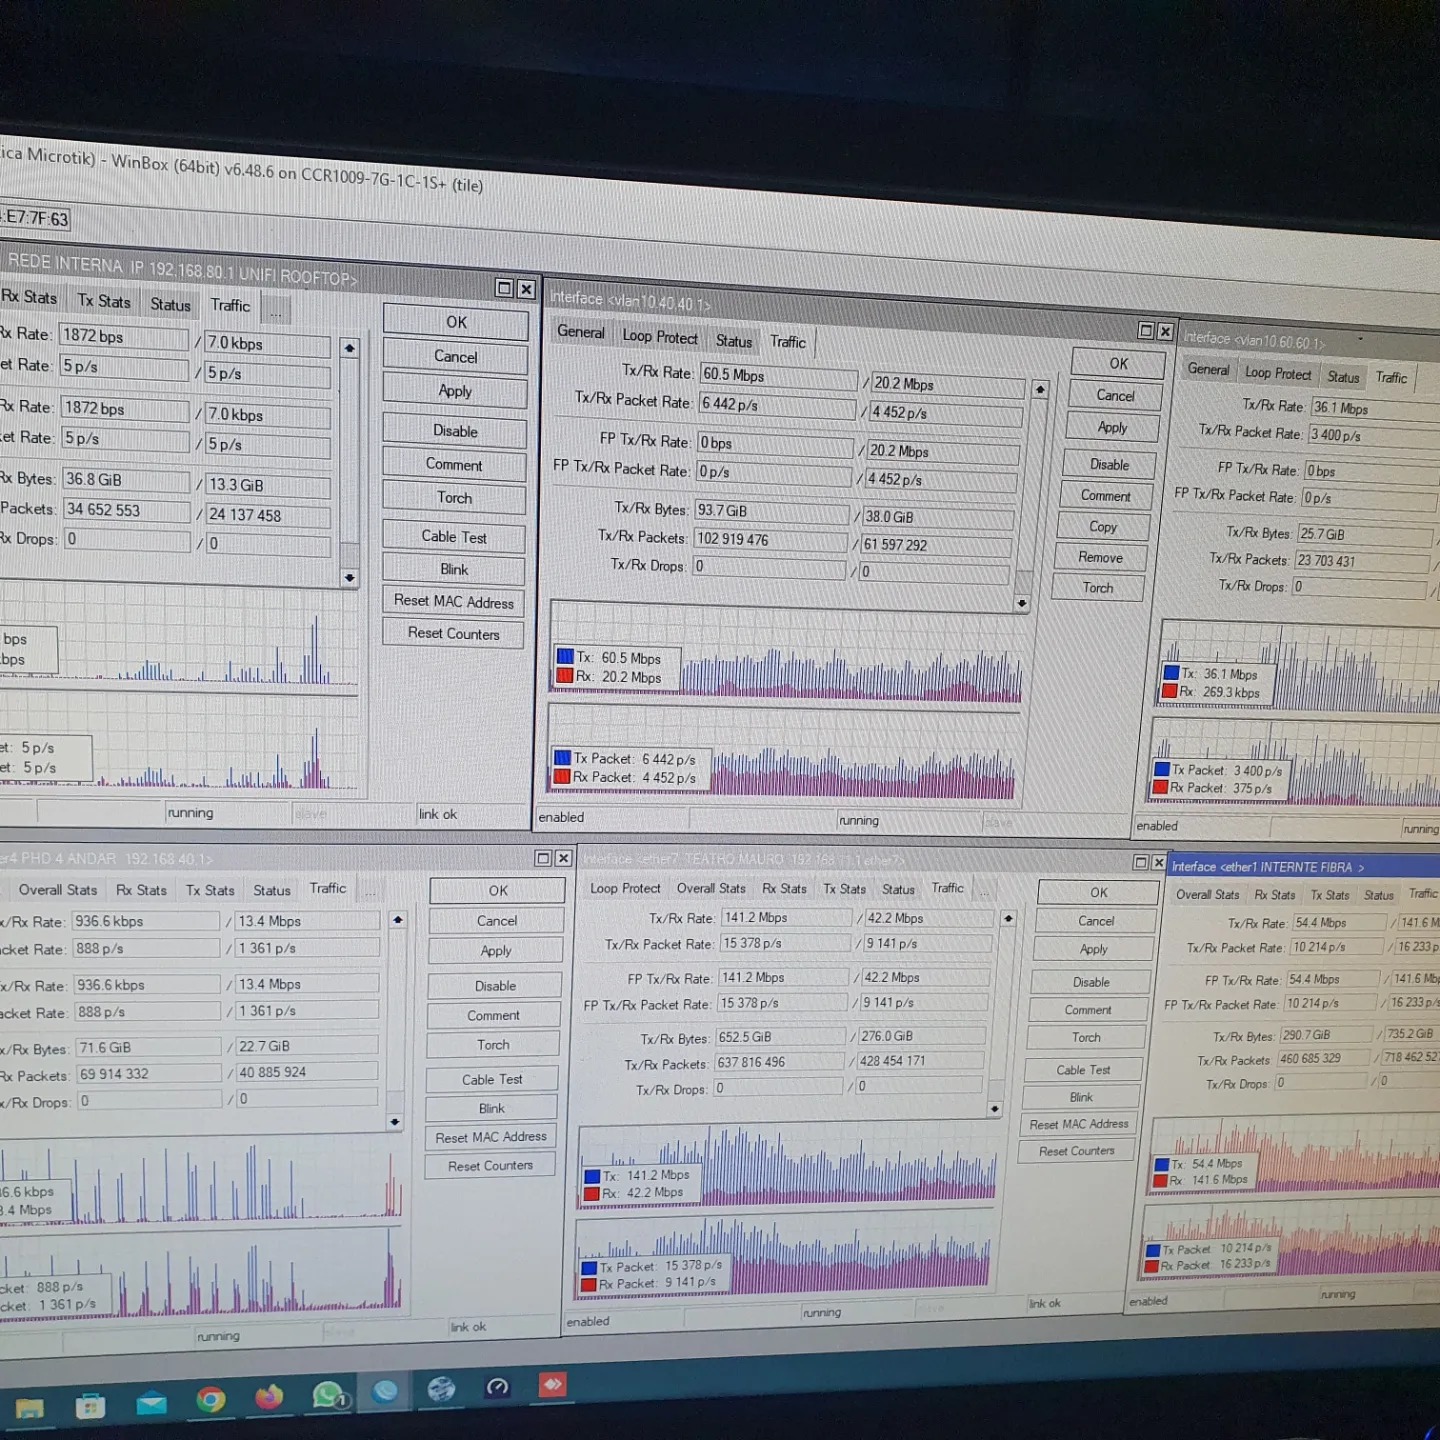Open the red AnyDesk taskbar icon
The height and width of the screenshot is (1440, 1440).
coord(552,1384)
